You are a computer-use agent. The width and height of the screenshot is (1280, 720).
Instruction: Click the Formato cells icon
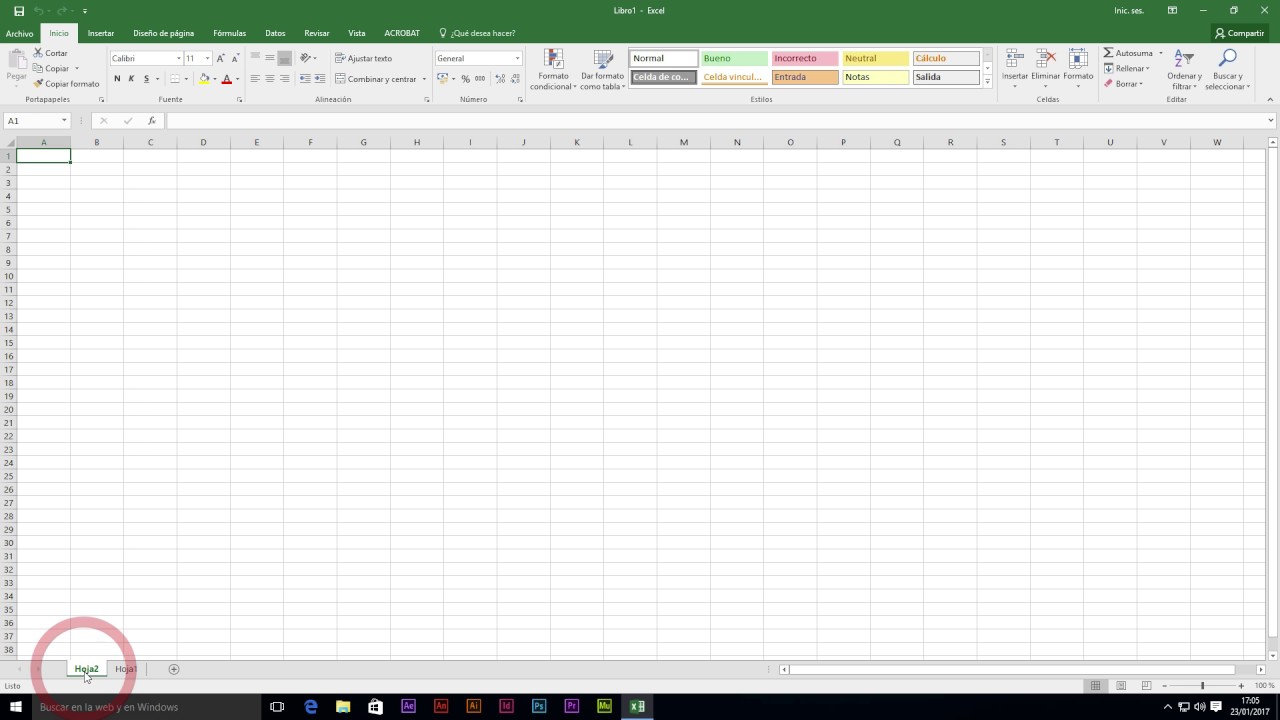pyautogui.click(x=1078, y=58)
